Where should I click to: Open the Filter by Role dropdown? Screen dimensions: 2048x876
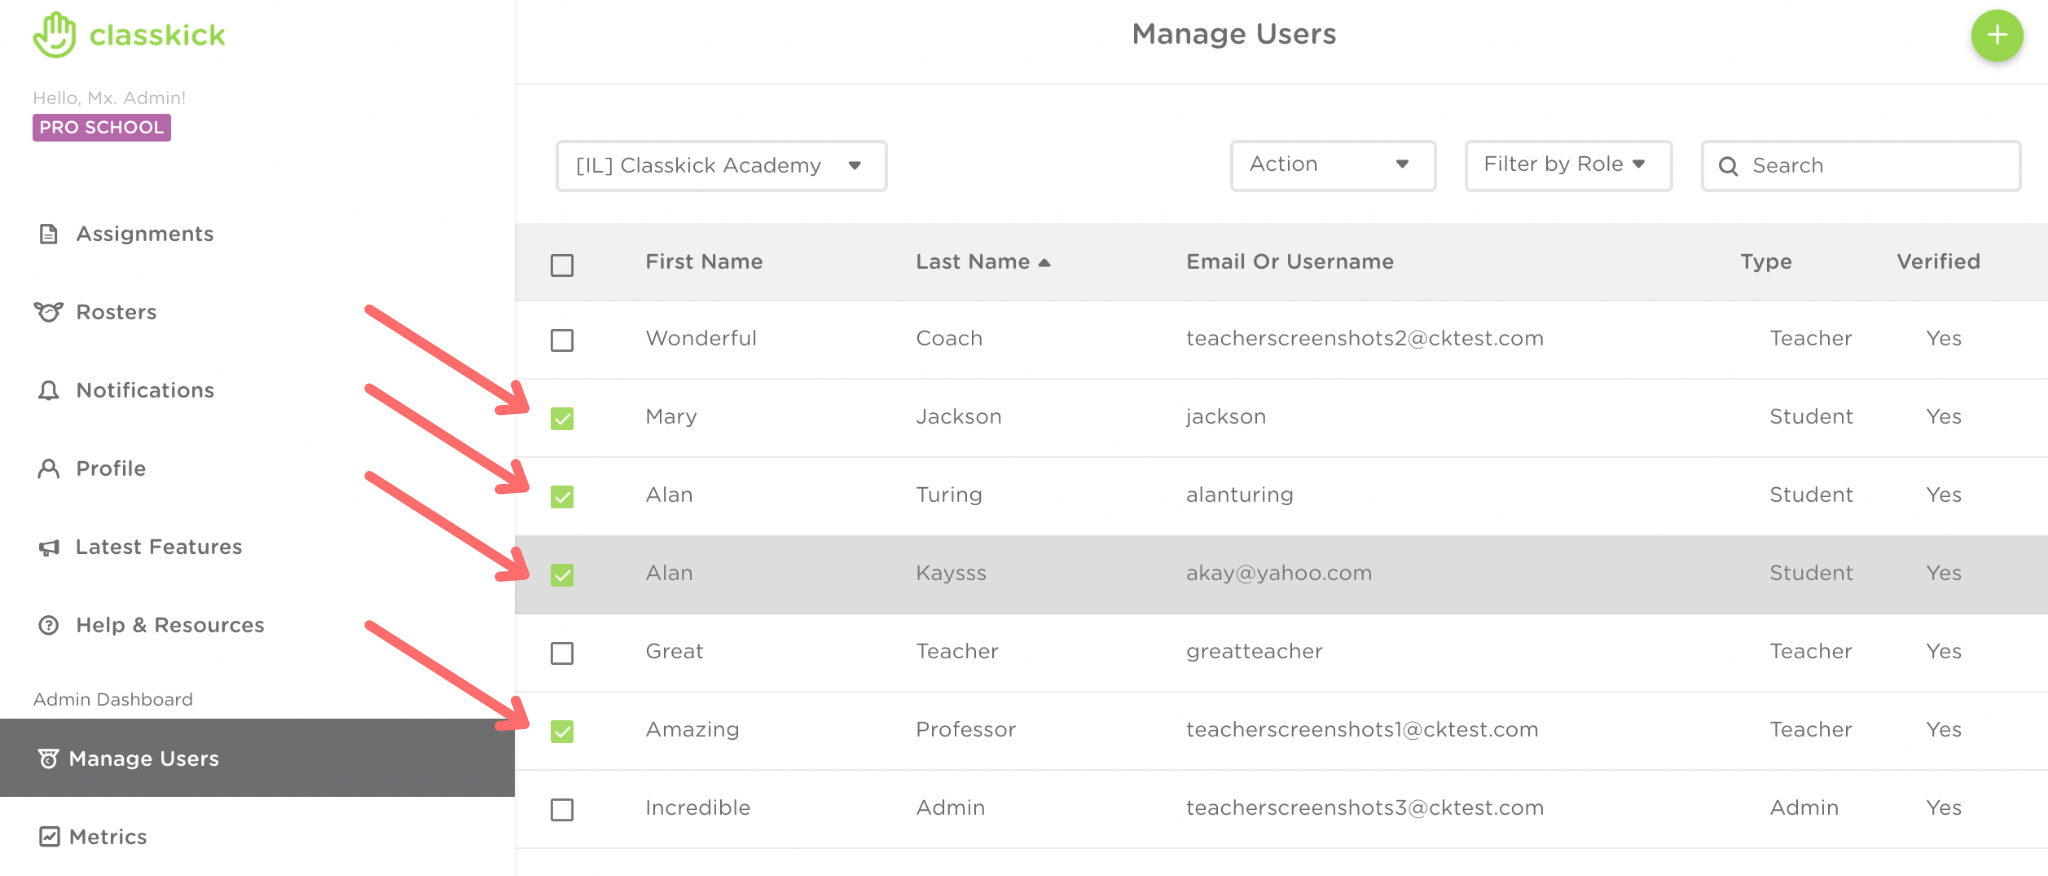tap(1567, 165)
